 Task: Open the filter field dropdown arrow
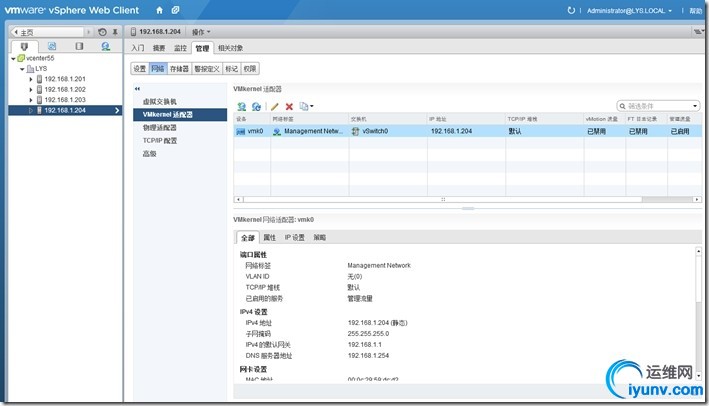point(695,106)
